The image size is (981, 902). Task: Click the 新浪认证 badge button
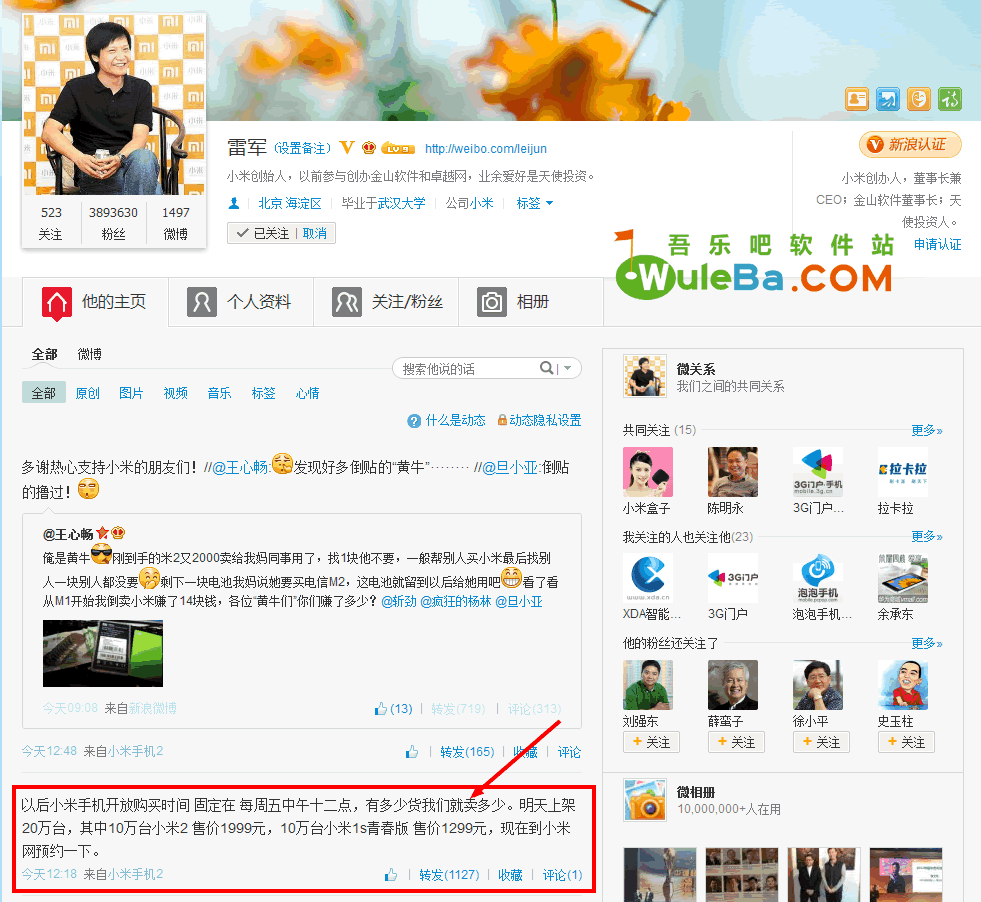[x=910, y=145]
